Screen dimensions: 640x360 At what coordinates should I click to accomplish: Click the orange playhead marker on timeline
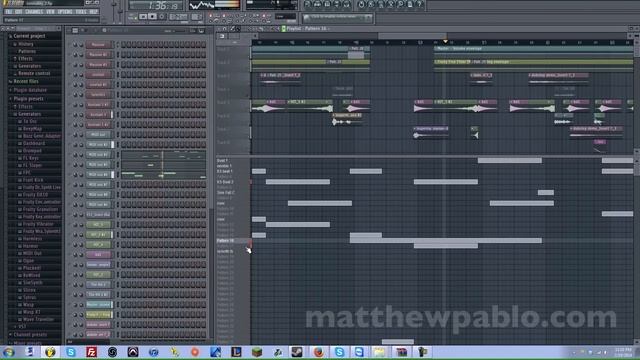coord(445,42)
